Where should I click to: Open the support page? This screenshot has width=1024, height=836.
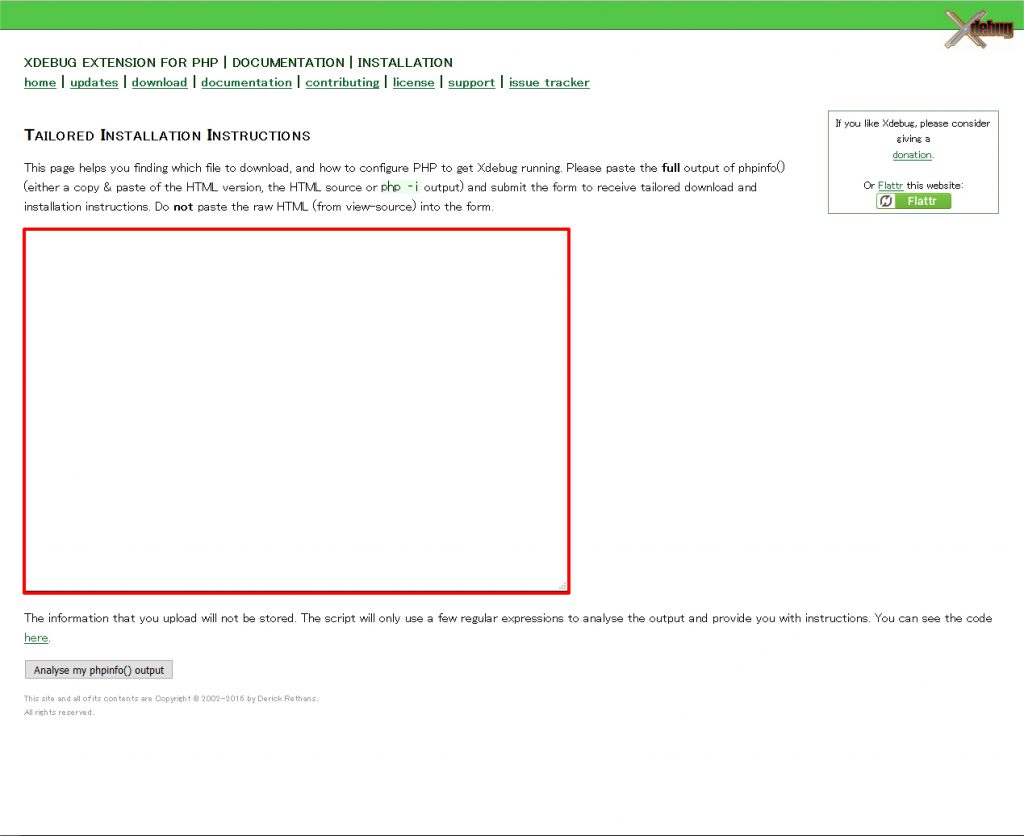472,82
